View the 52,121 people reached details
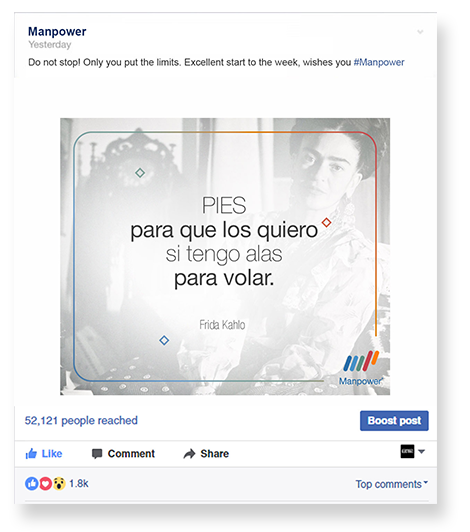 coord(81,421)
